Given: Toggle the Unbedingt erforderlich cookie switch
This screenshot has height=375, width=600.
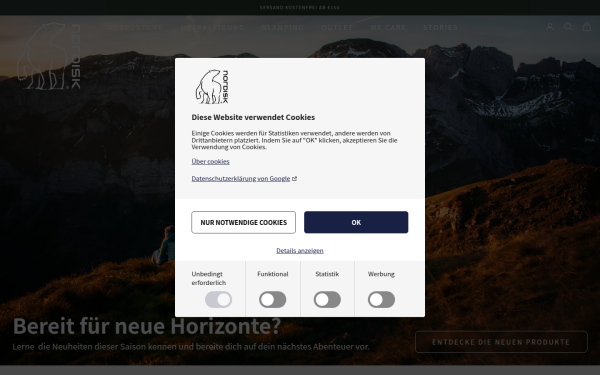Looking at the screenshot, I should [x=218, y=300].
